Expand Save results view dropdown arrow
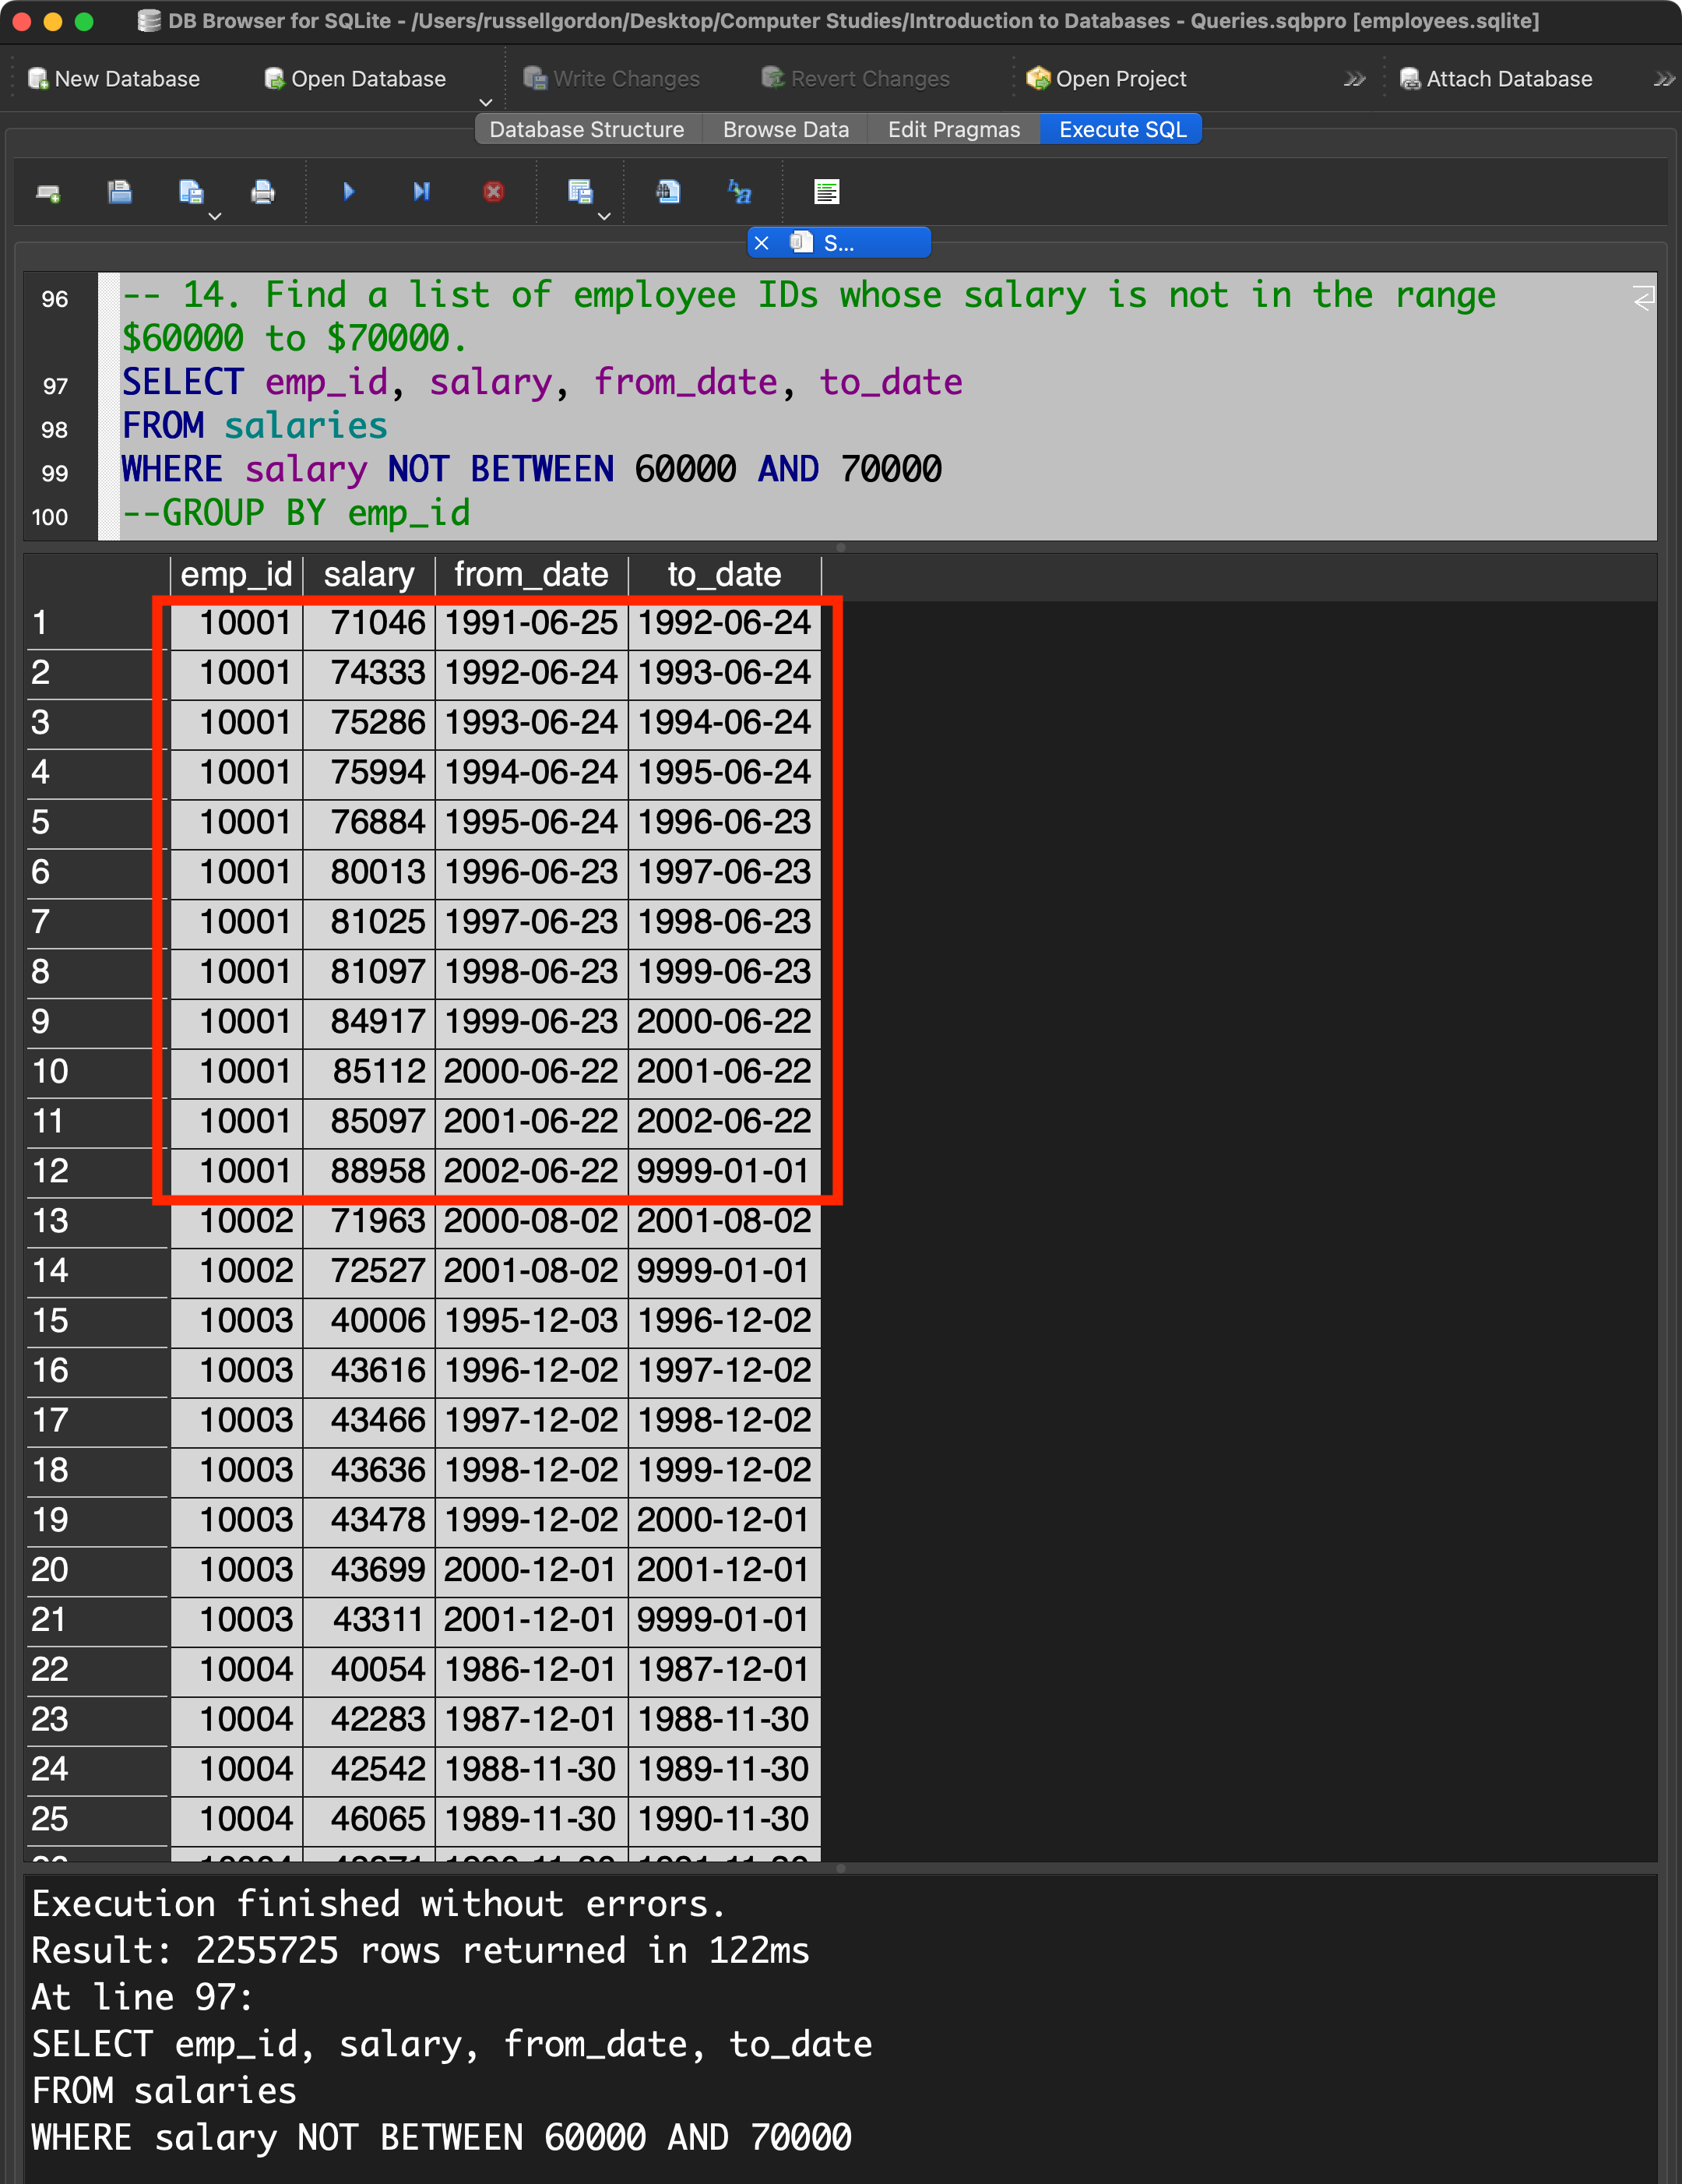 tap(604, 216)
